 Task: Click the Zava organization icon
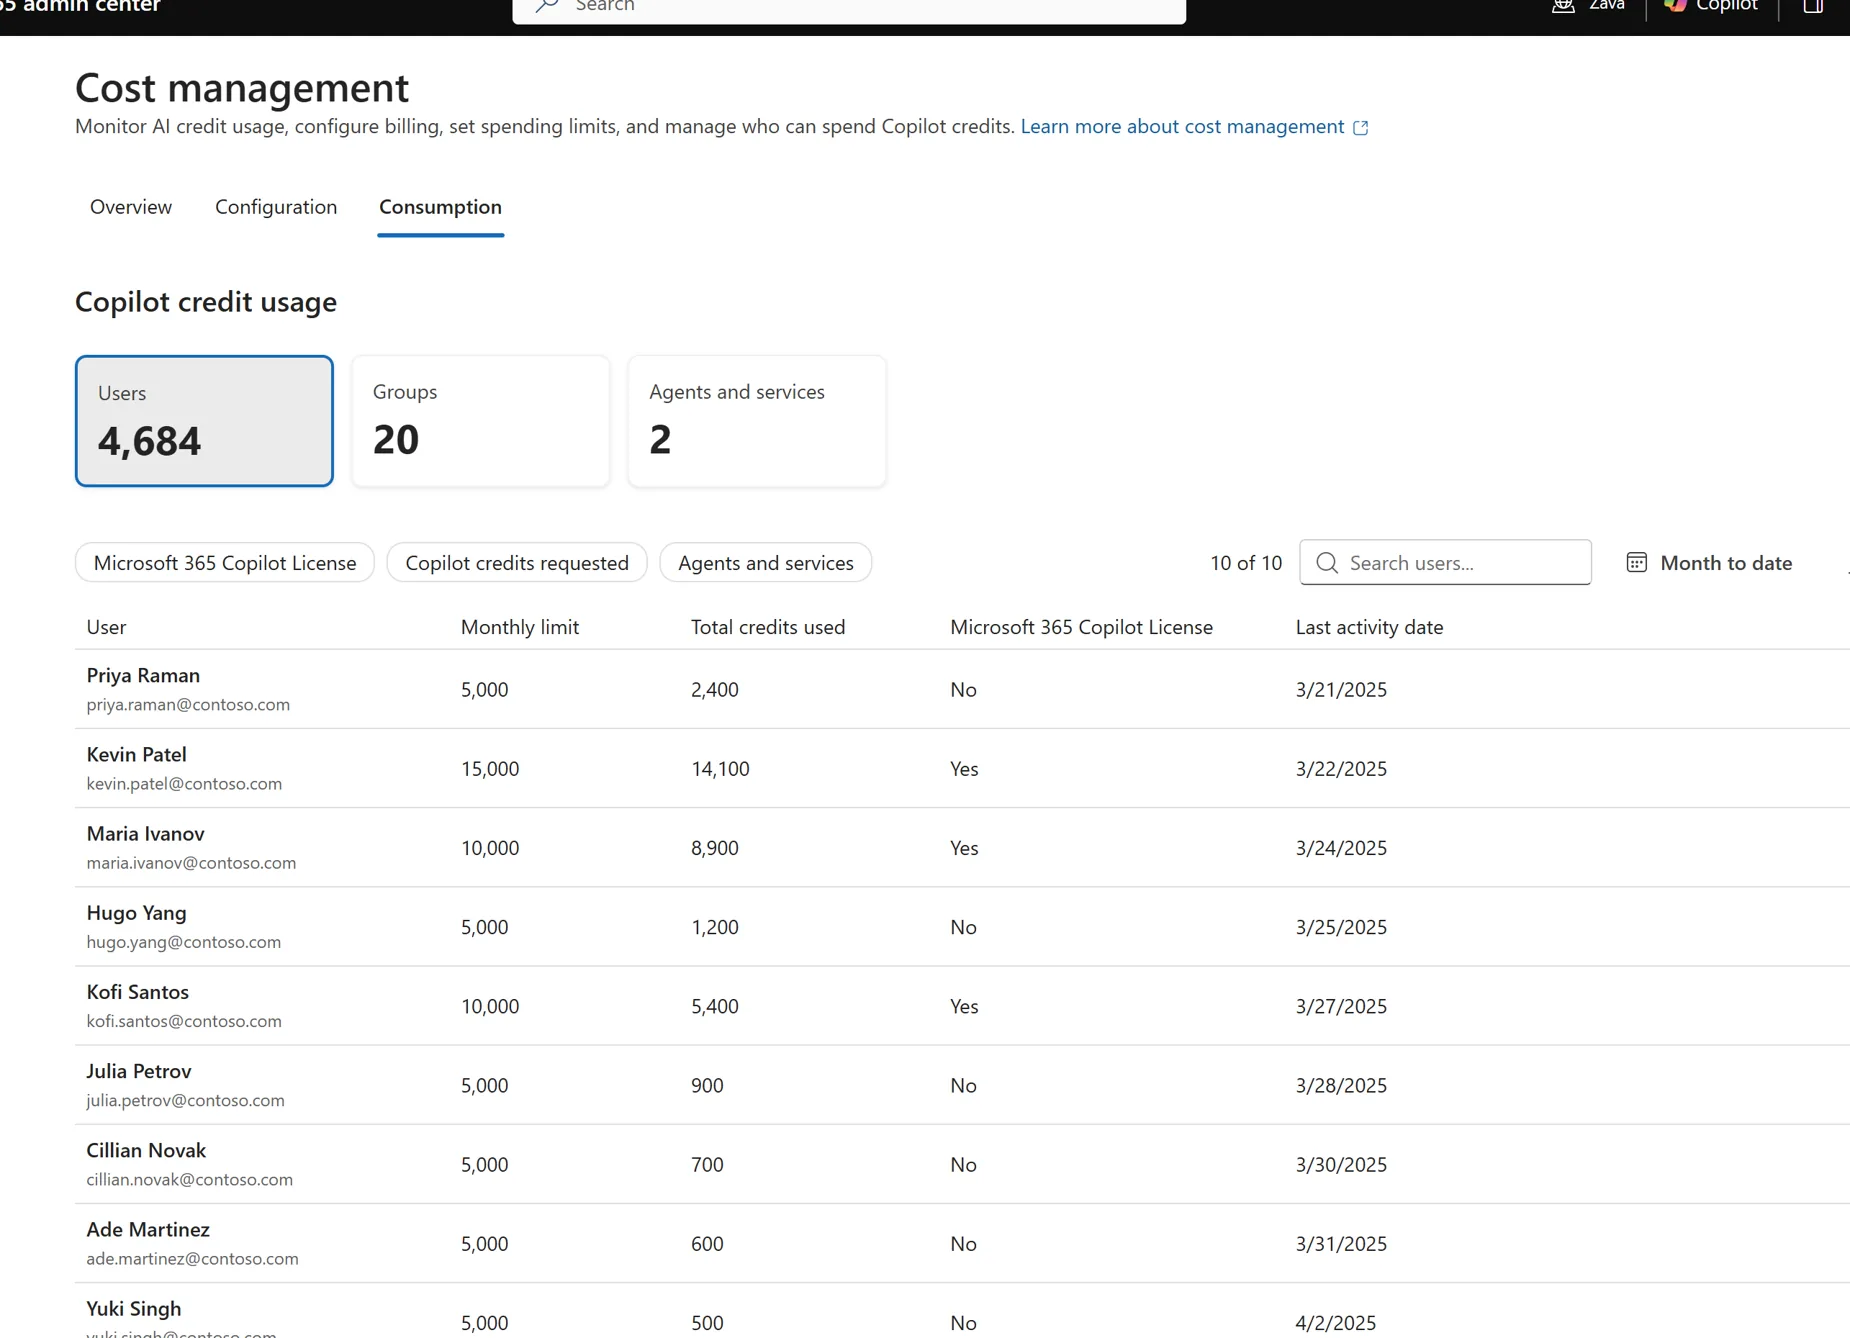[1563, 5]
